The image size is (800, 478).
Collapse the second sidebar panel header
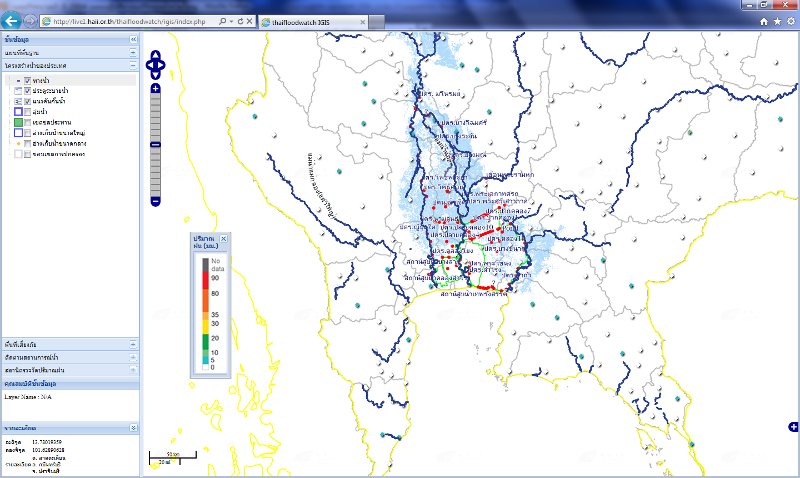pyautogui.click(x=133, y=51)
